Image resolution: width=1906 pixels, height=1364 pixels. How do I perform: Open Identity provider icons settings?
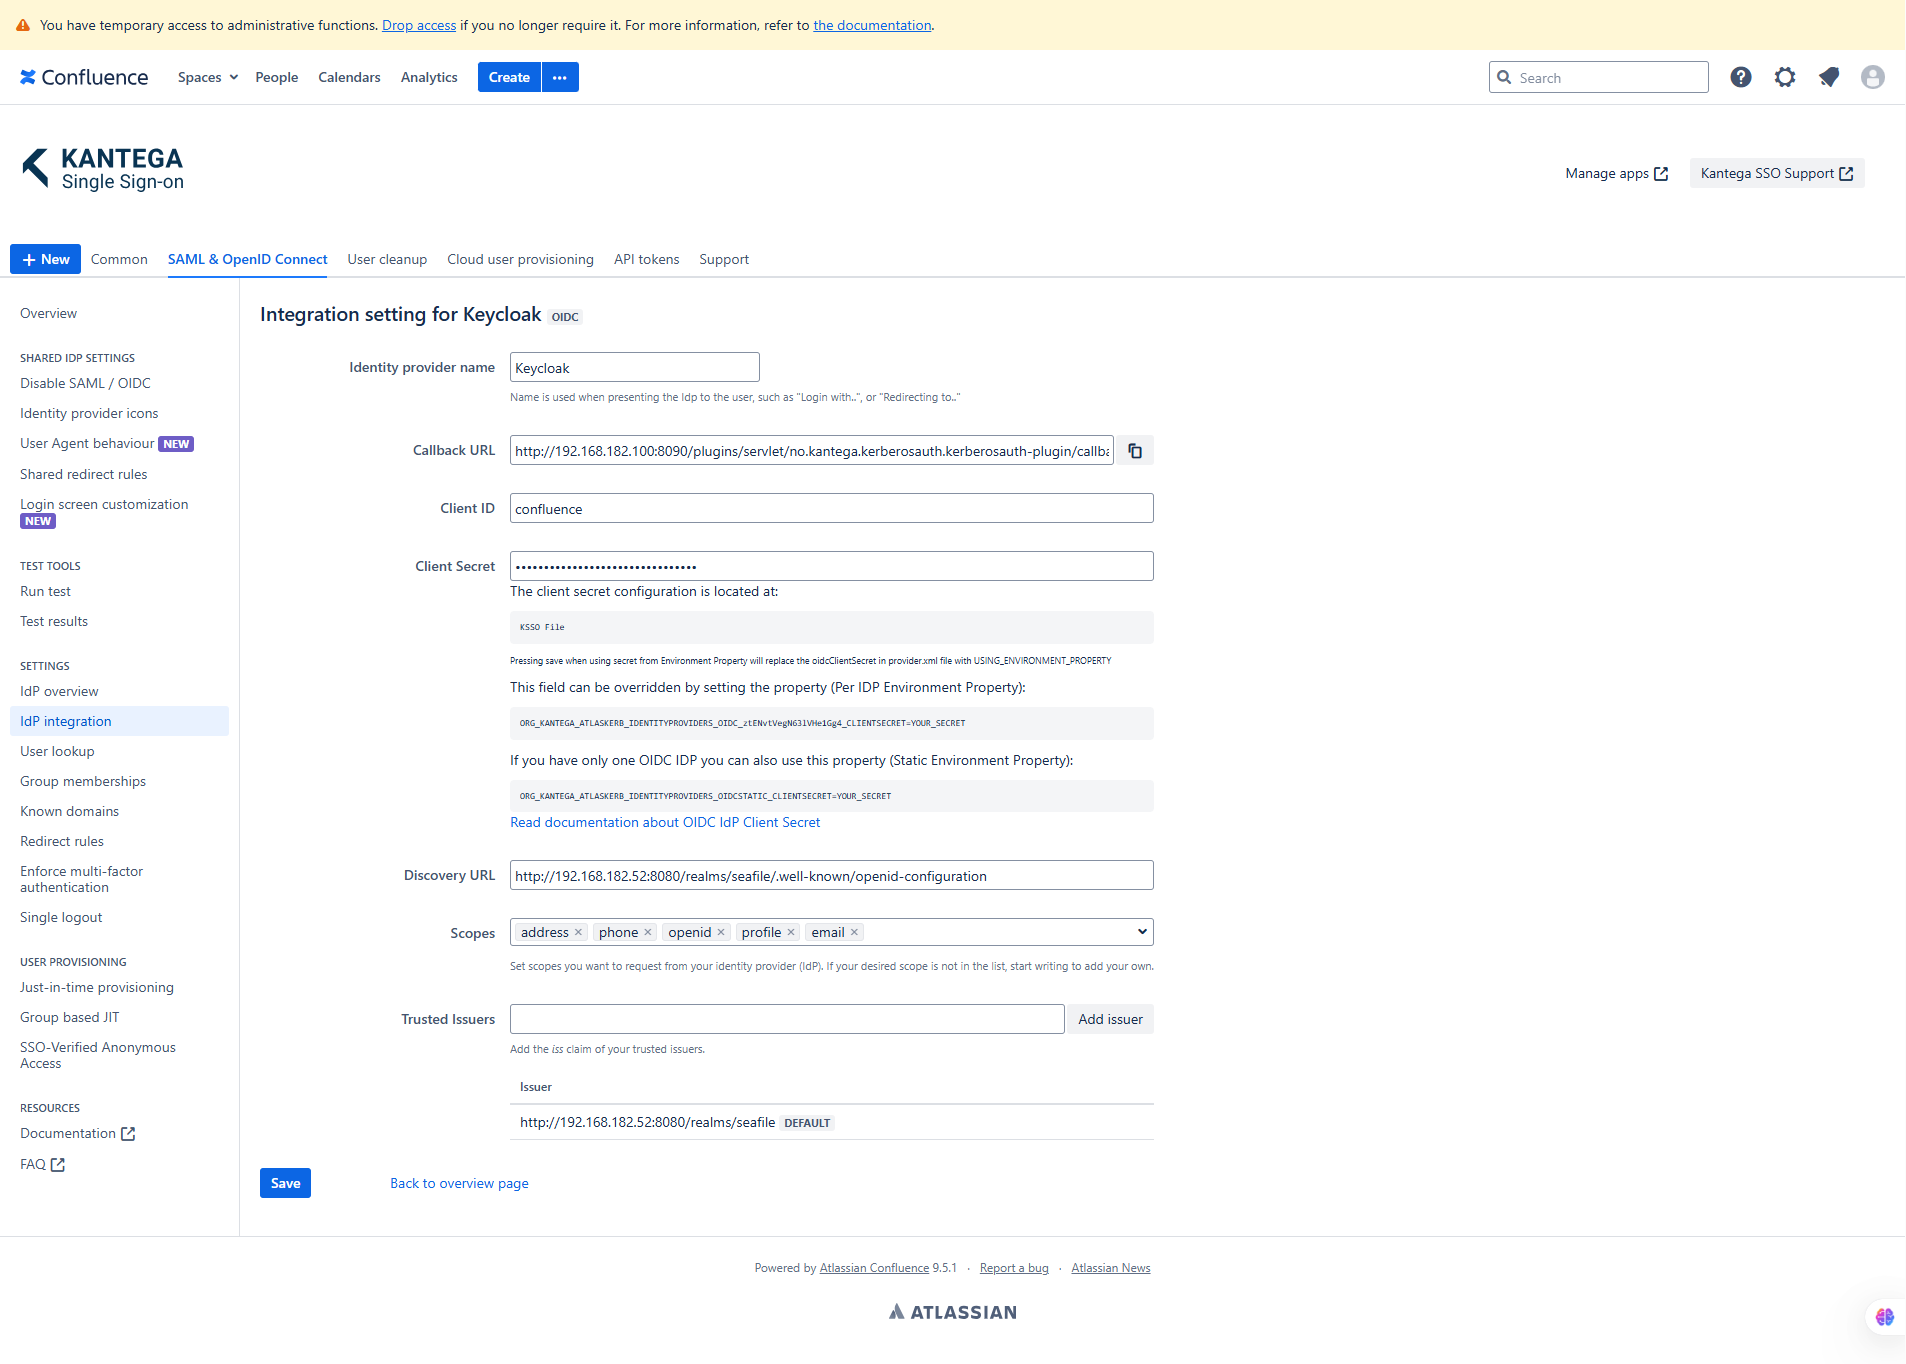click(89, 413)
